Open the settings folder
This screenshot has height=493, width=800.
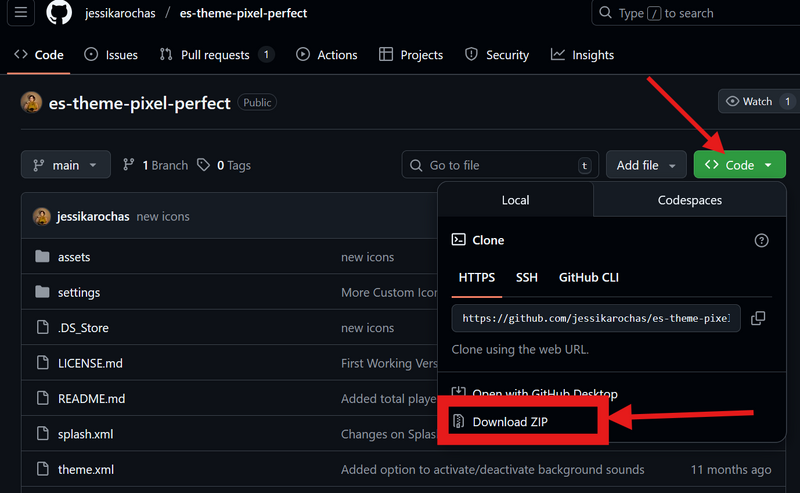(x=78, y=292)
